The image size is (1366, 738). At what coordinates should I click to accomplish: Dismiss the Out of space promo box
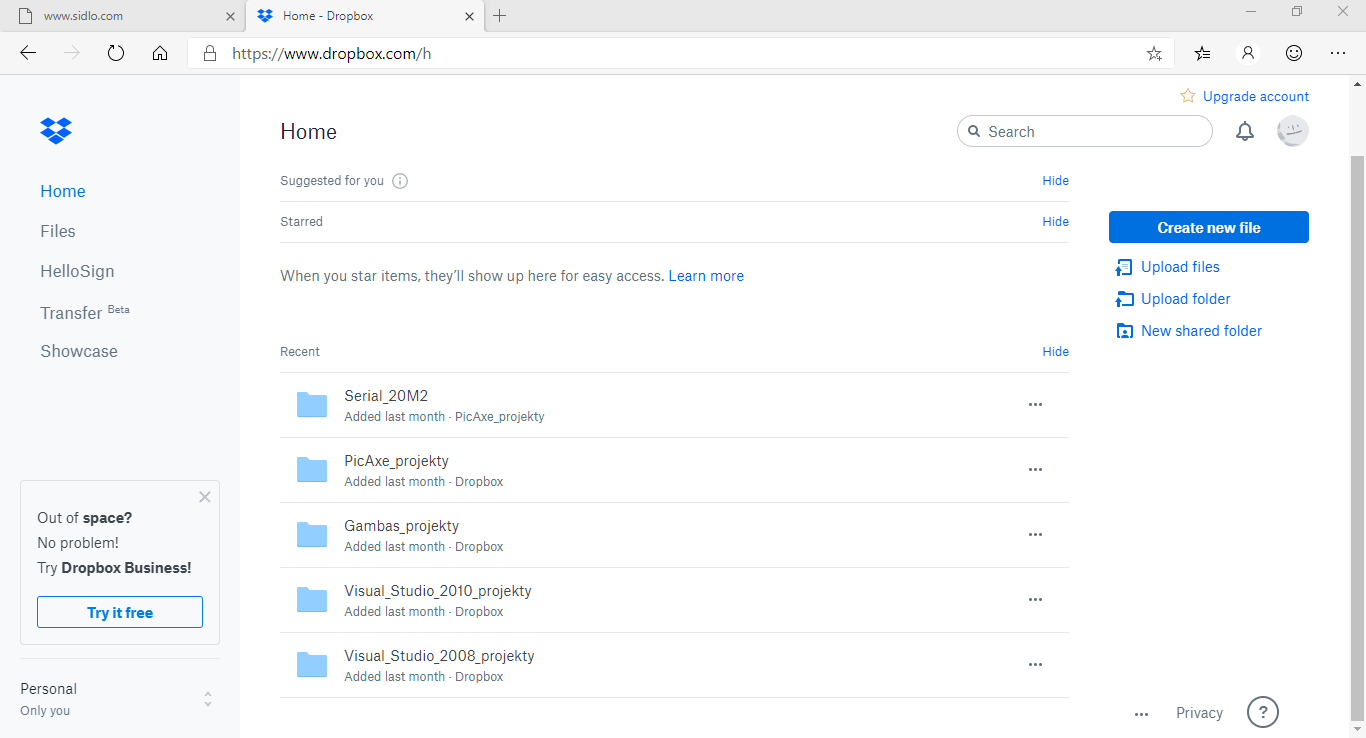click(205, 497)
